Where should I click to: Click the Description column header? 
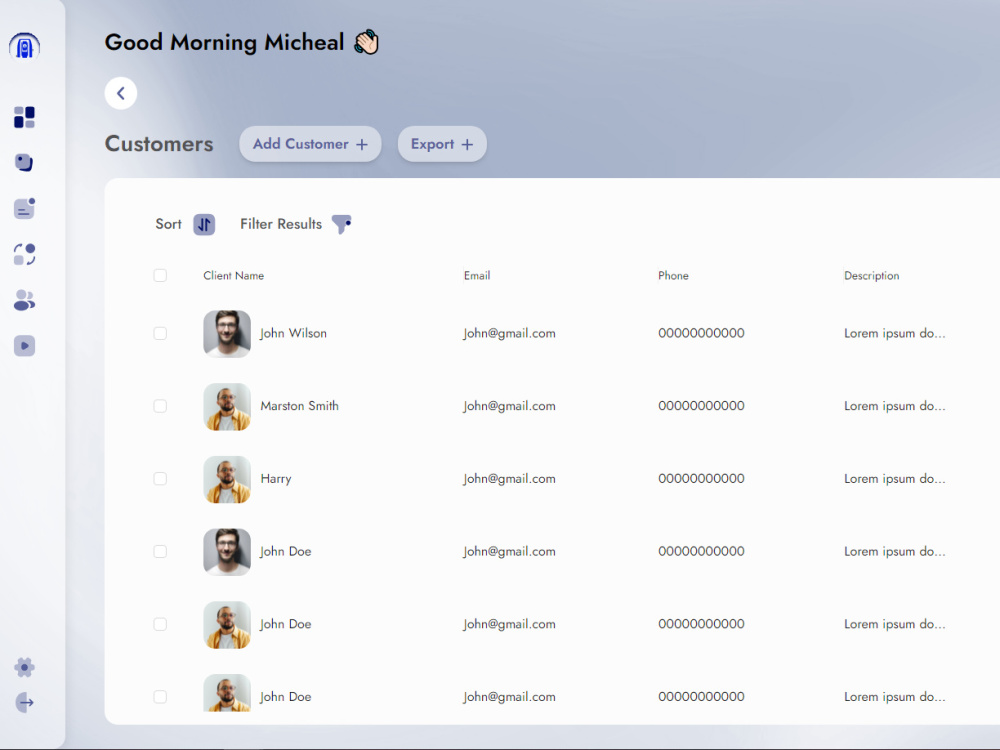coord(872,276)
